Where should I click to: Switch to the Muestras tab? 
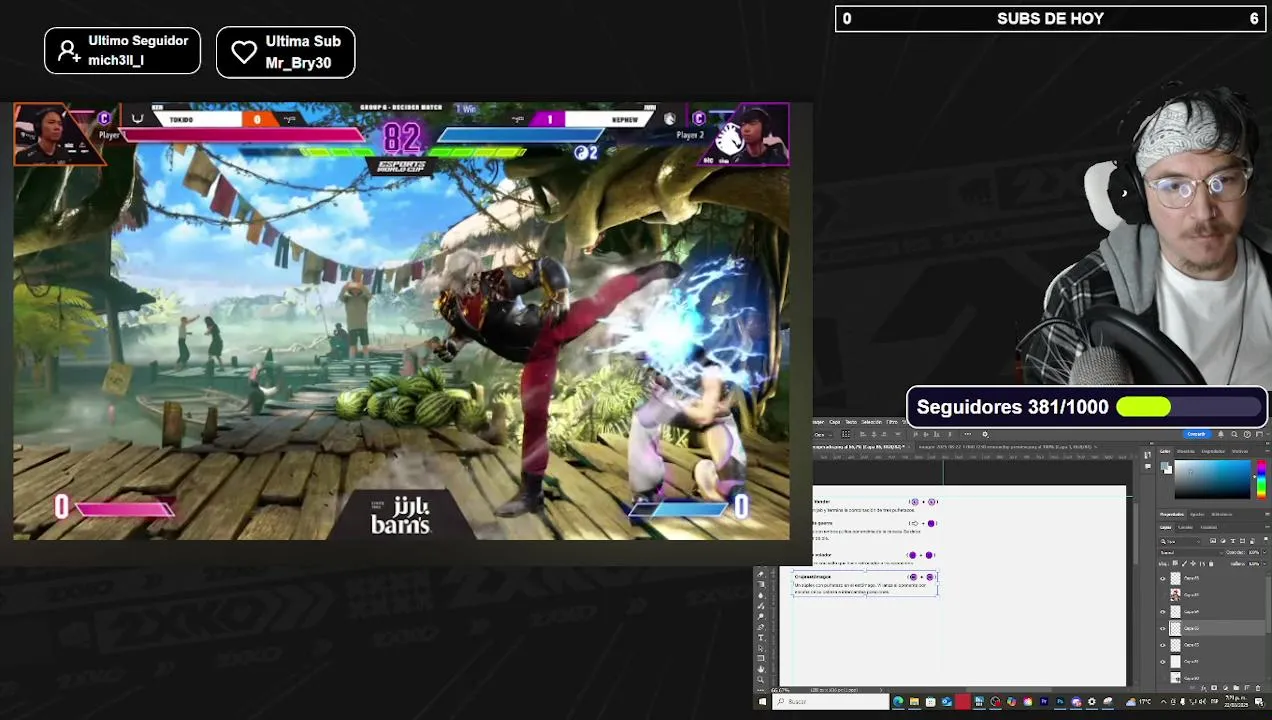(1186, 451)
